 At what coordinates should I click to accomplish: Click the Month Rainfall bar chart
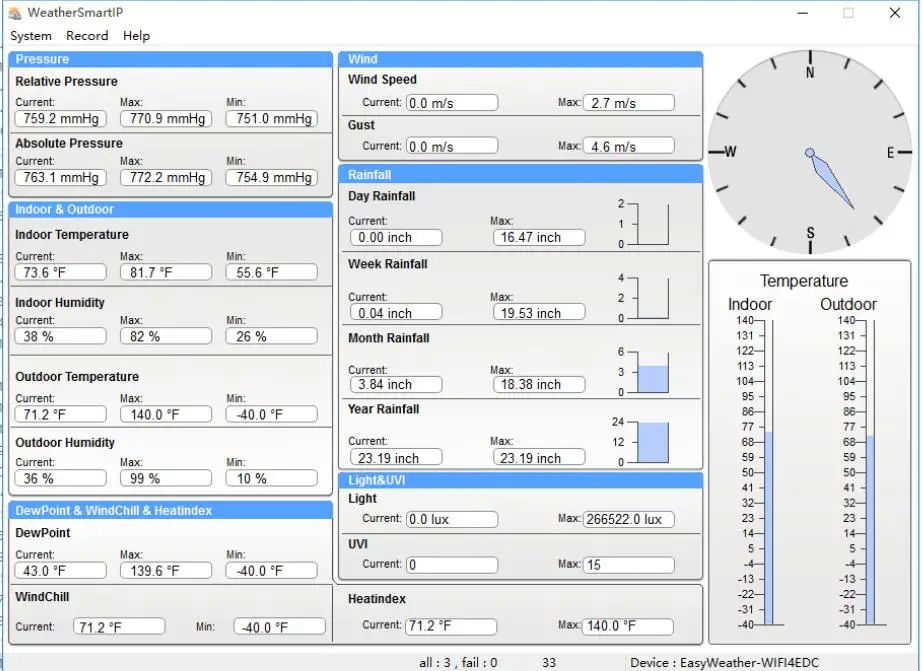[x=653, y=372]
